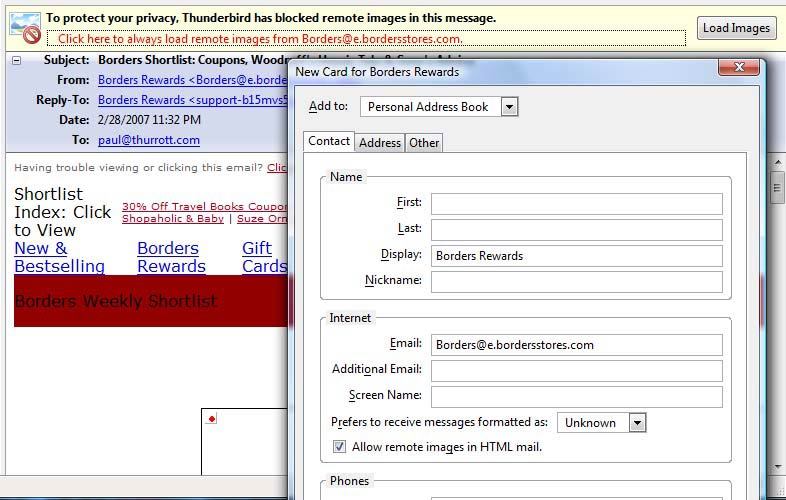Switch to the Contact tab
786x500 pixels.
tap(329, 141)
